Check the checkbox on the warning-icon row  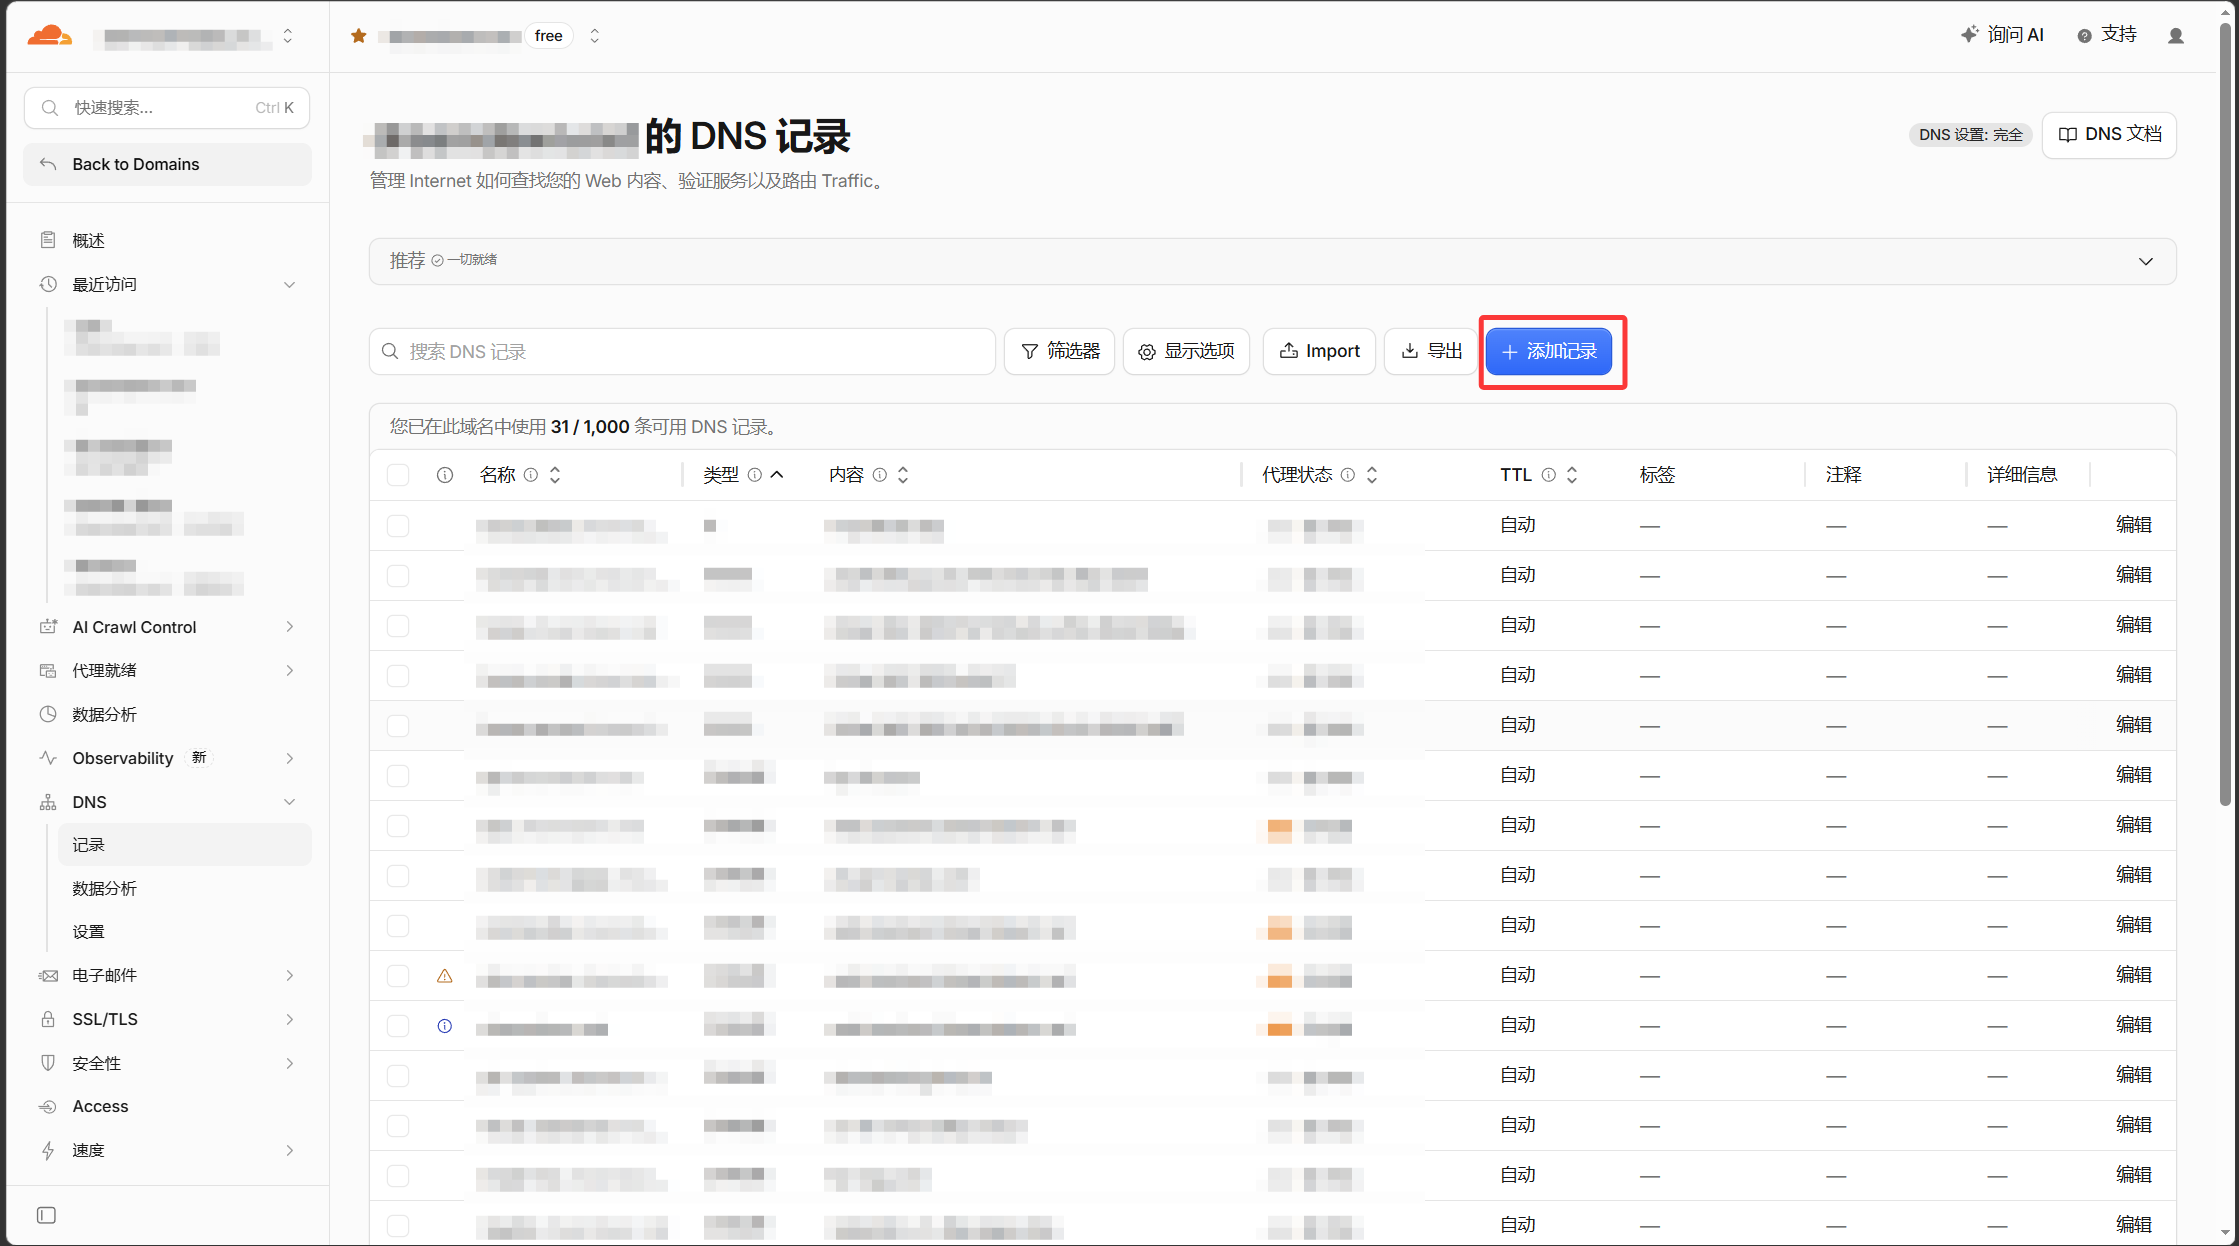click(x=398, y=976)
